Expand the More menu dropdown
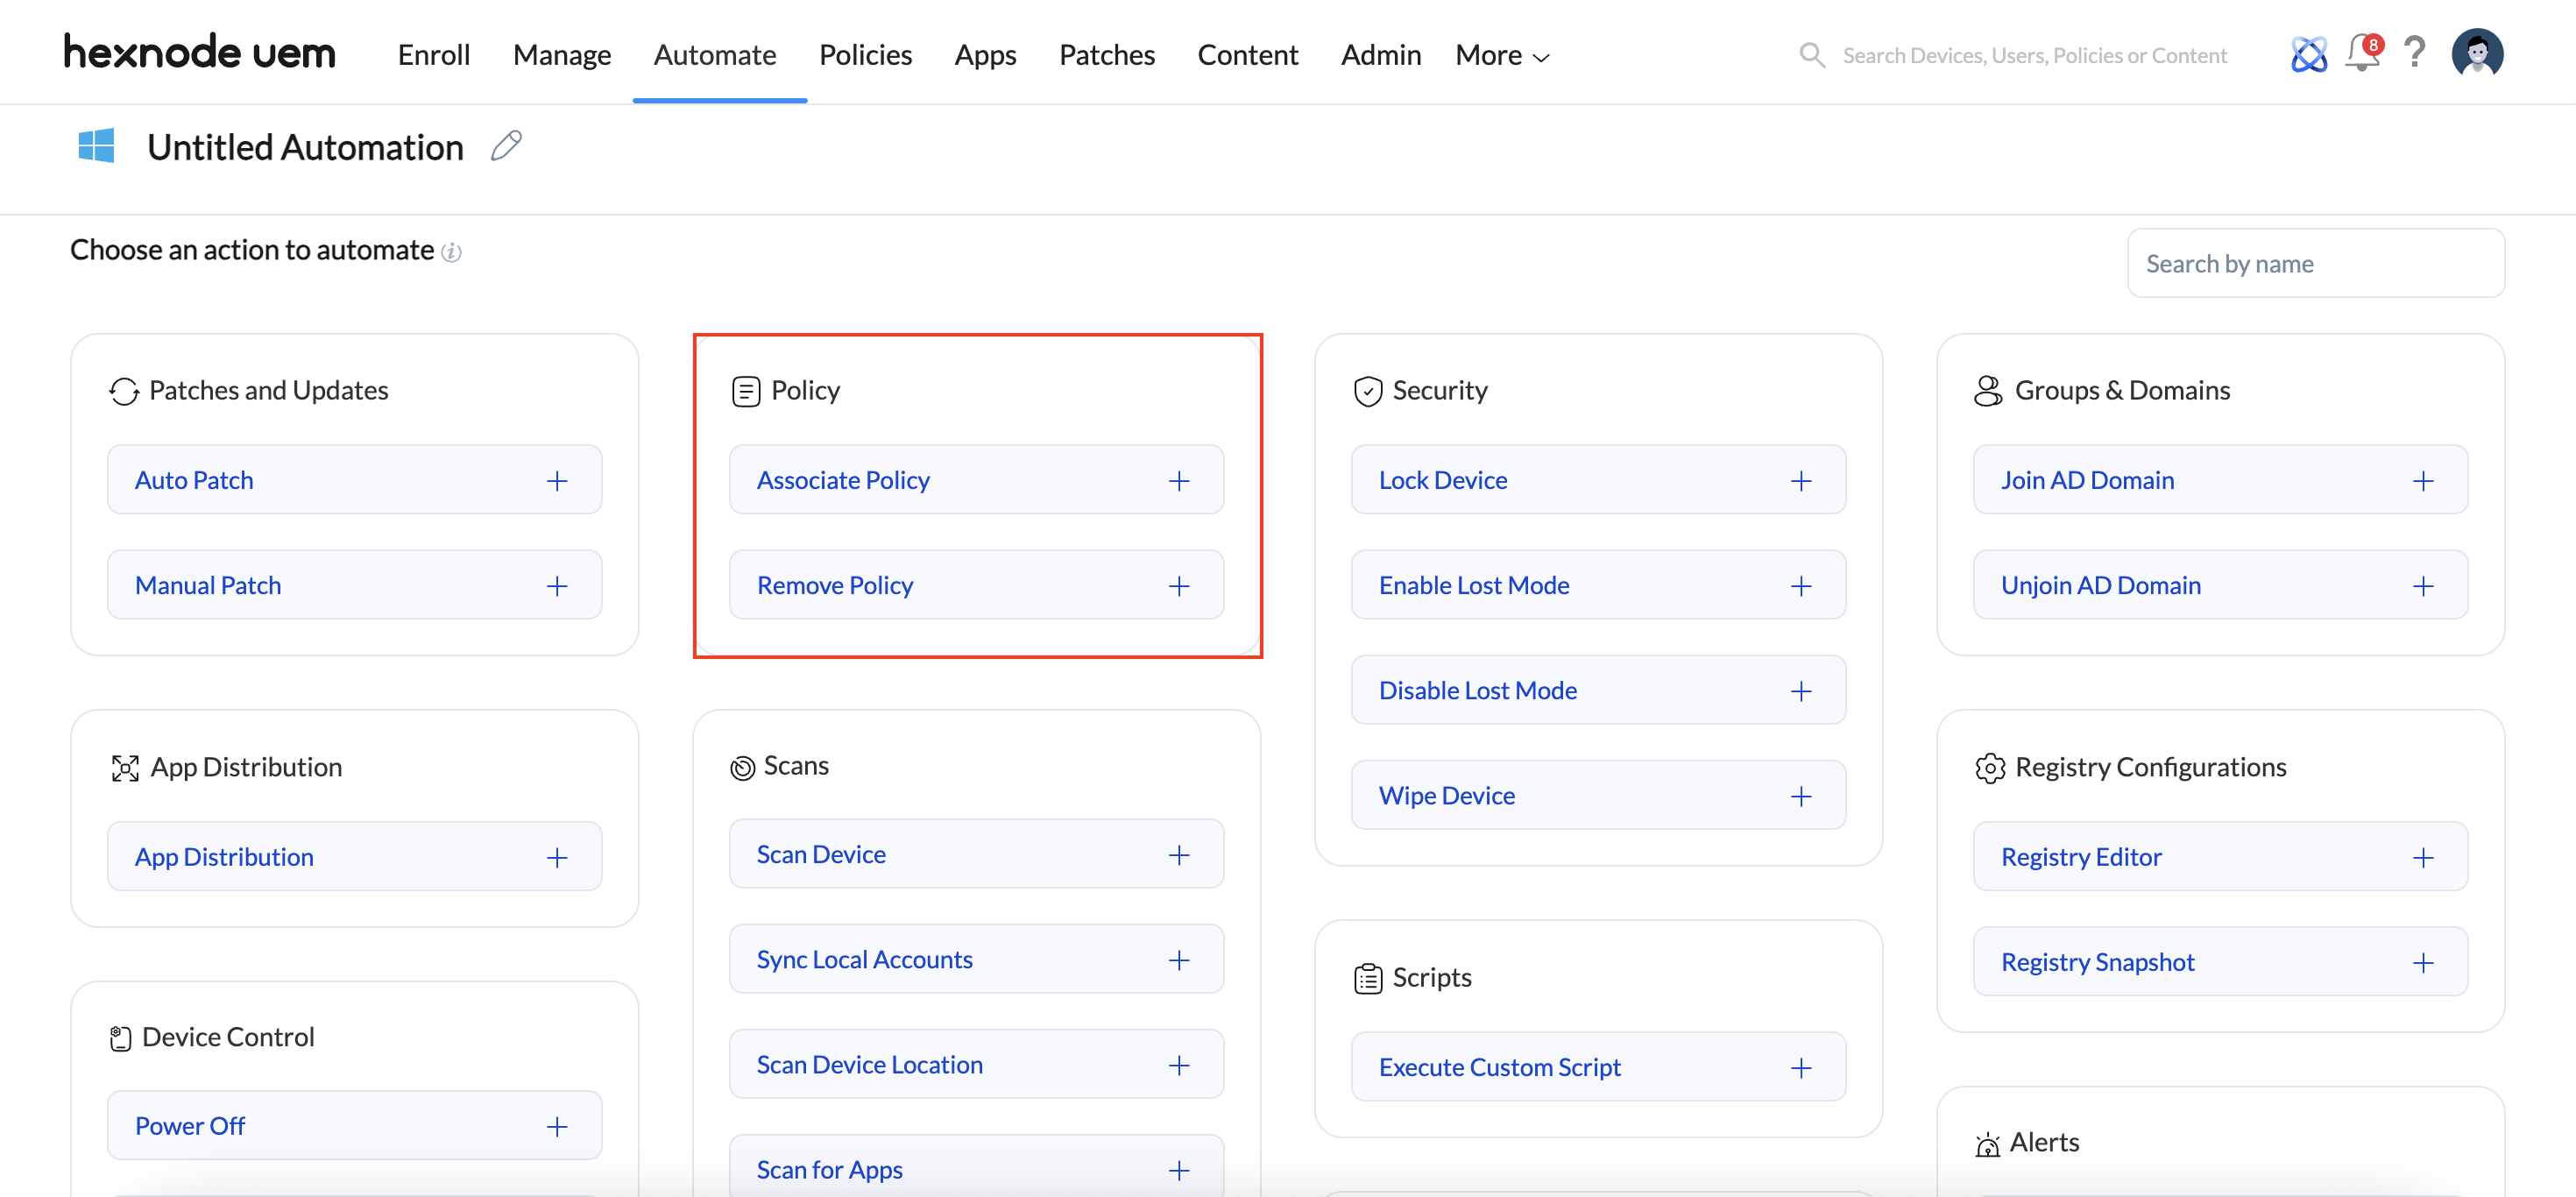The image size is (2576, 1197). 1501,55
